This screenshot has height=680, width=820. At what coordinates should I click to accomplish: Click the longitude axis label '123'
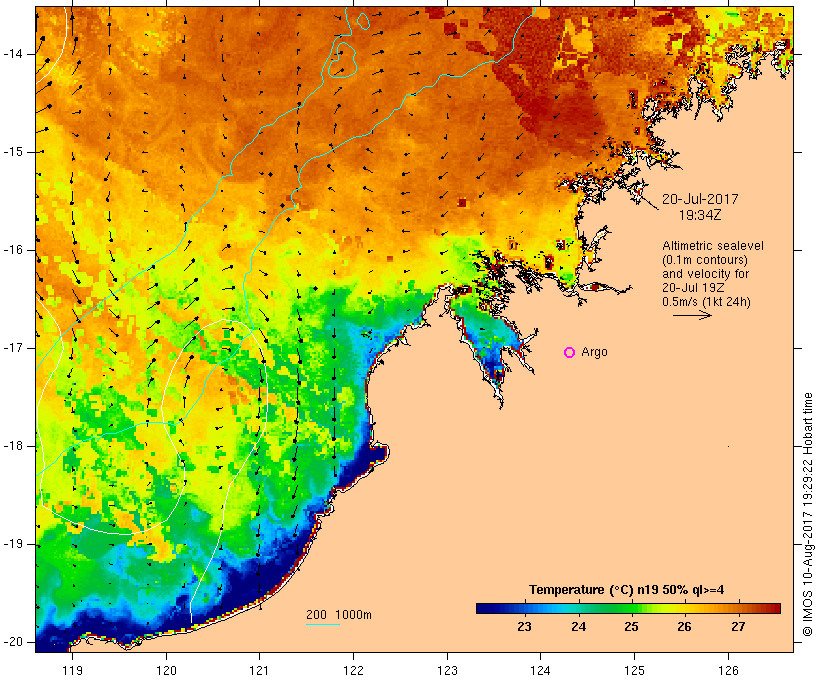tap(447, 671)
